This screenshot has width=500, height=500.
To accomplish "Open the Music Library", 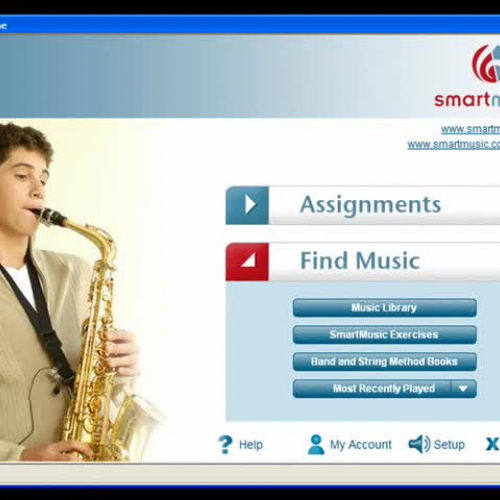I will click(385, 308).
